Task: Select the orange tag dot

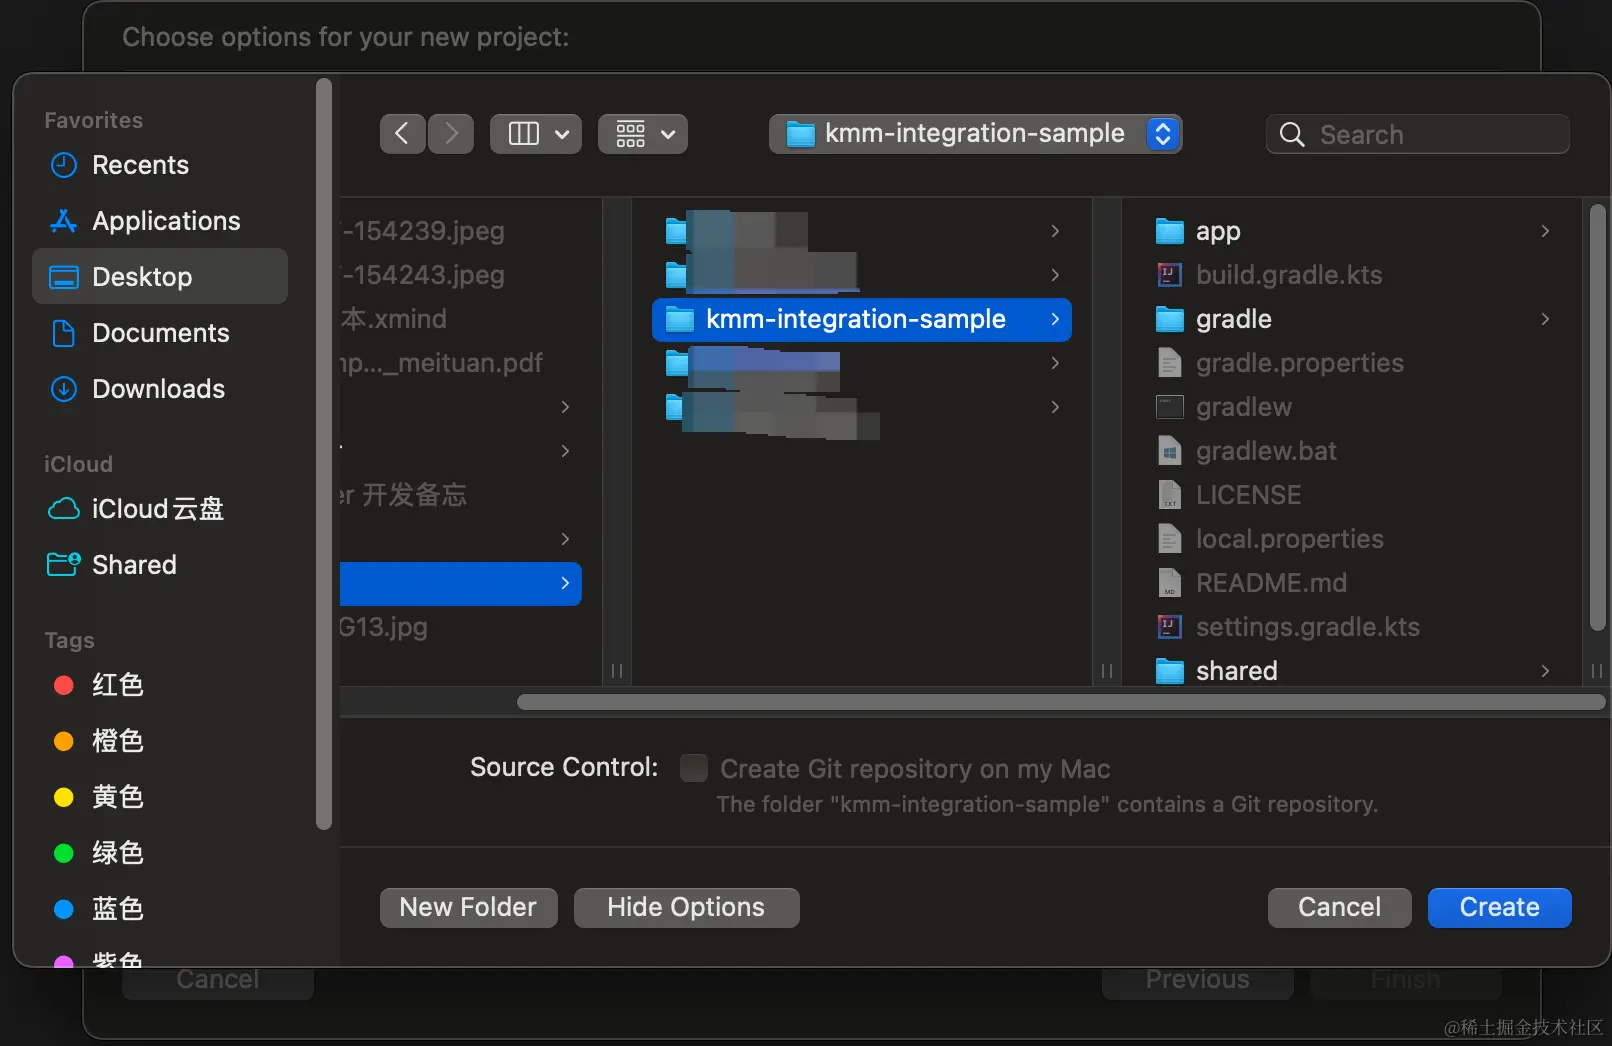Action: click(x=64, y=741)
